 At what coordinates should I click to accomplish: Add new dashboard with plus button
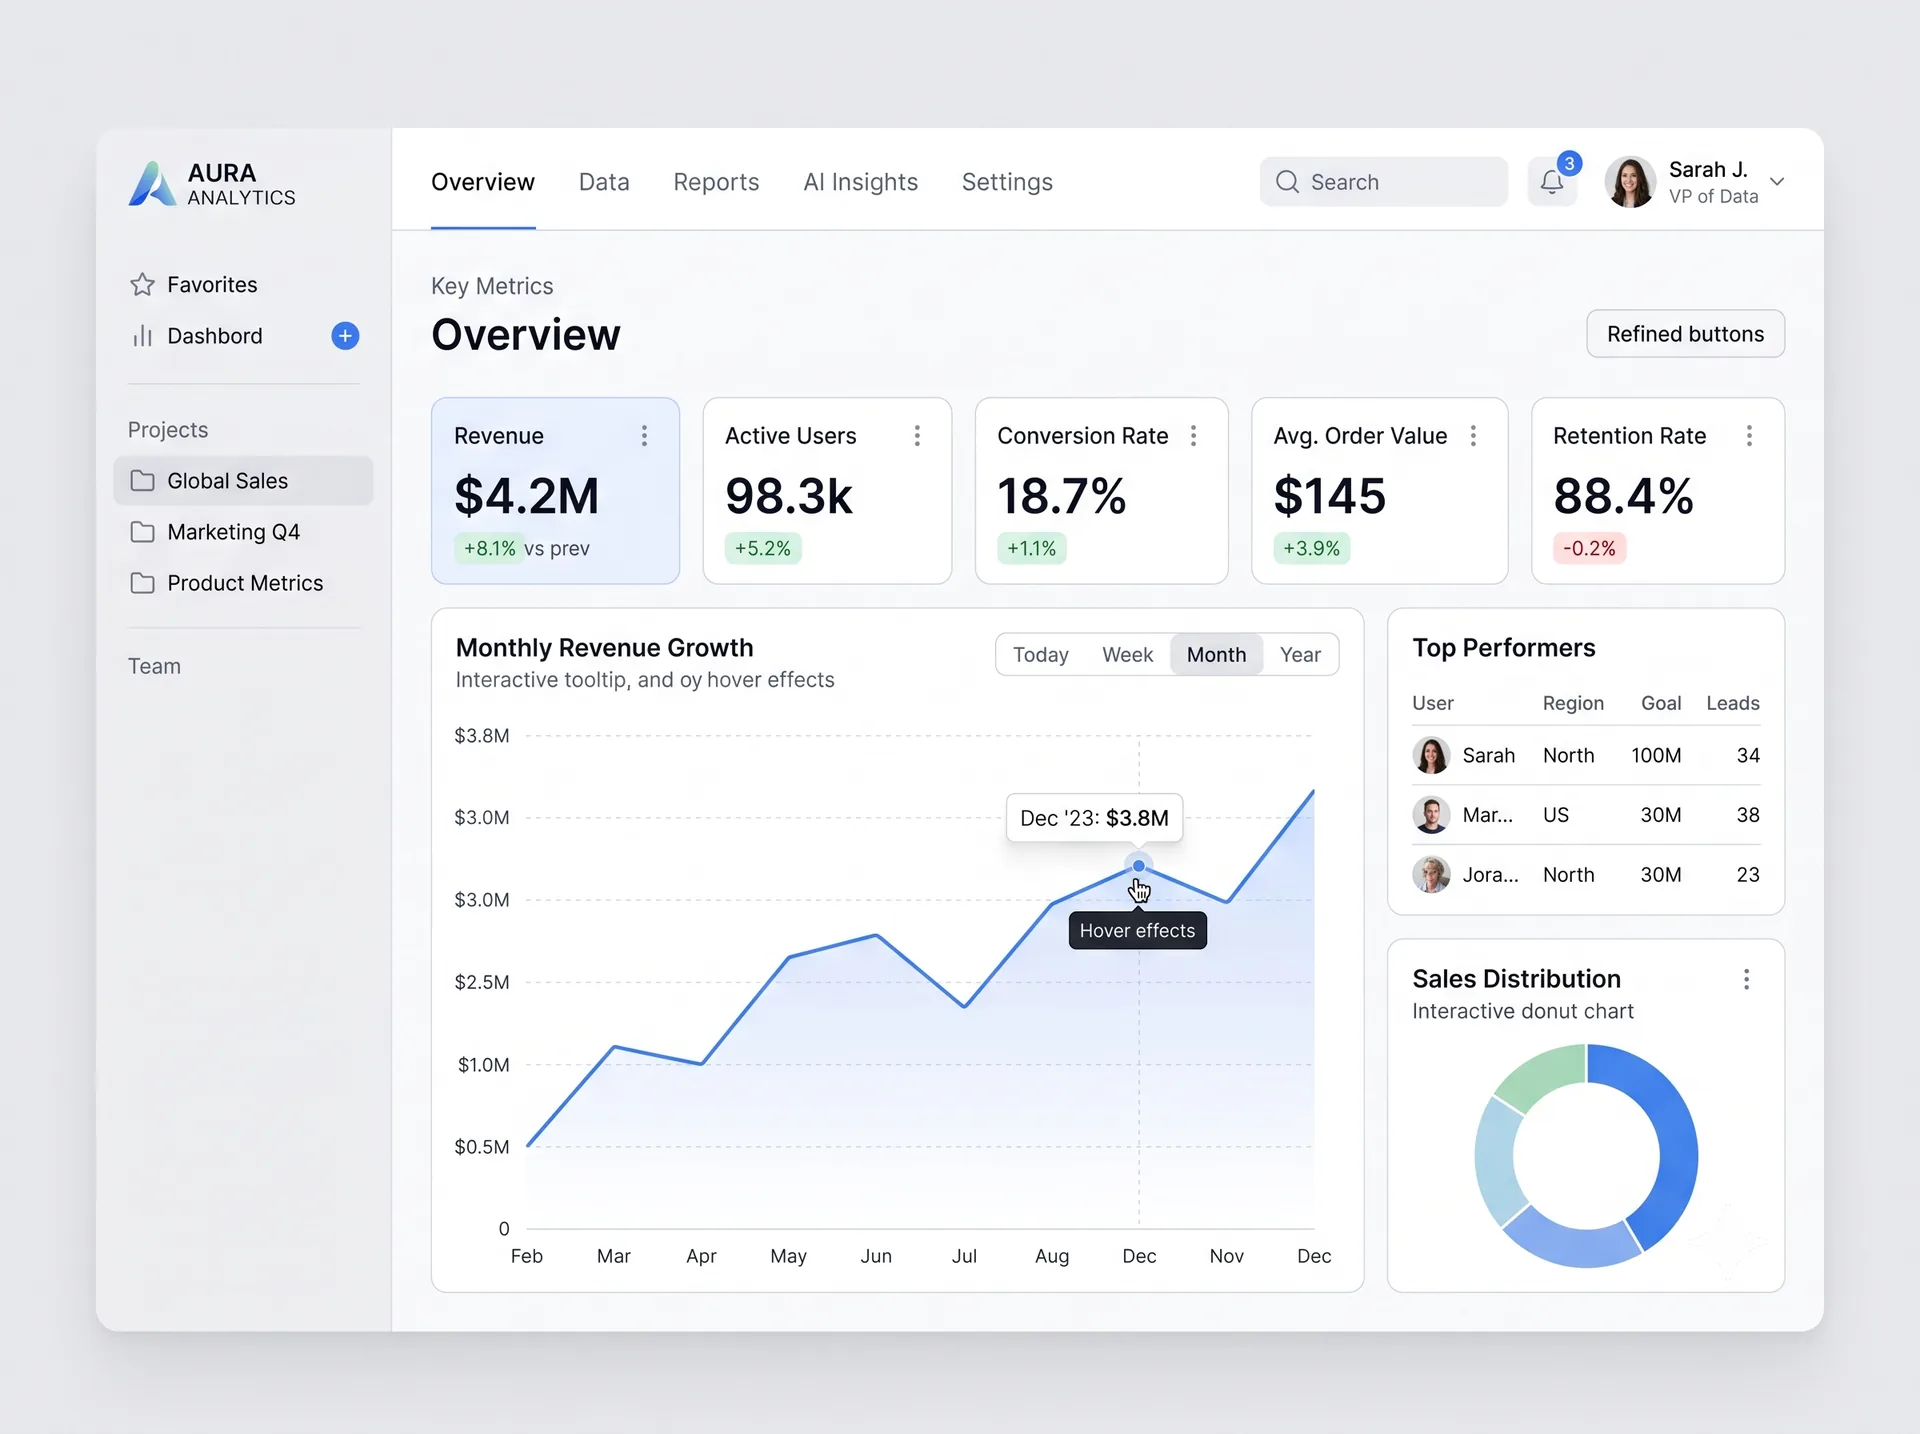[x=345, y=336]
